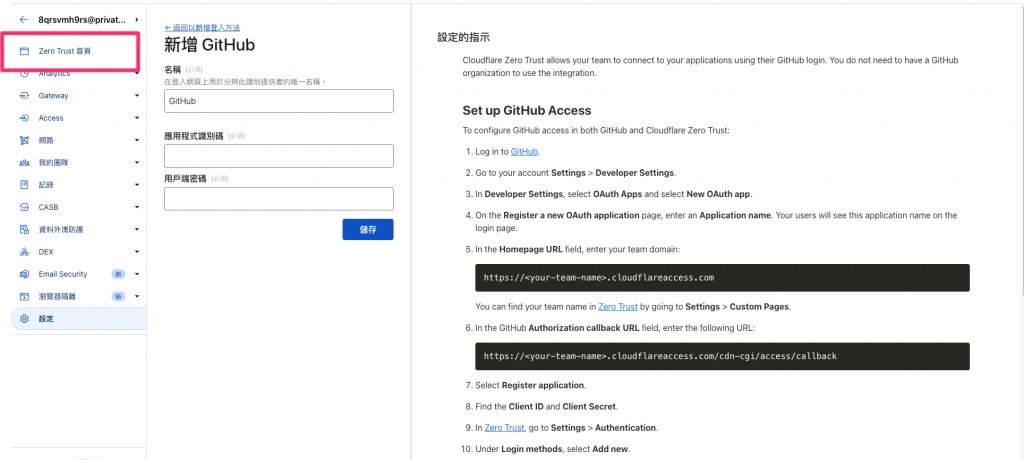This screenshot has height=460, width=1024.
Task: Click the 新 badge beside Email Security
Action: [x=118, y=274]
